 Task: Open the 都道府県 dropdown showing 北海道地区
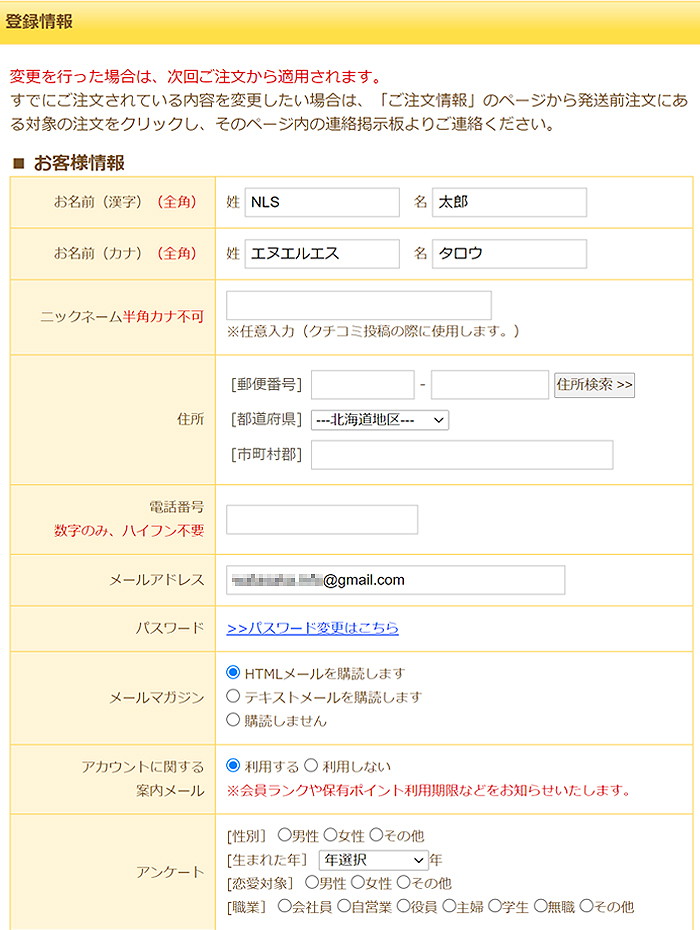[x=380, y=420]
